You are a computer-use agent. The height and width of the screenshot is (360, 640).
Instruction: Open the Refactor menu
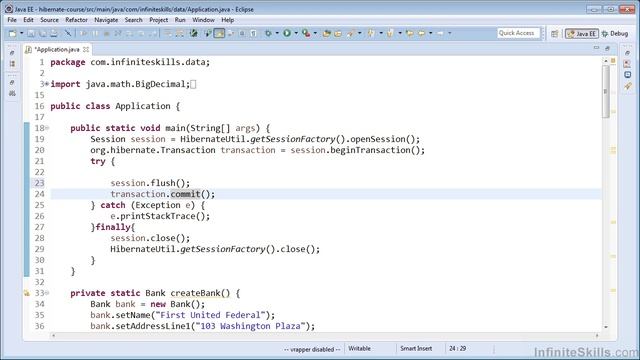click(76, 20)
